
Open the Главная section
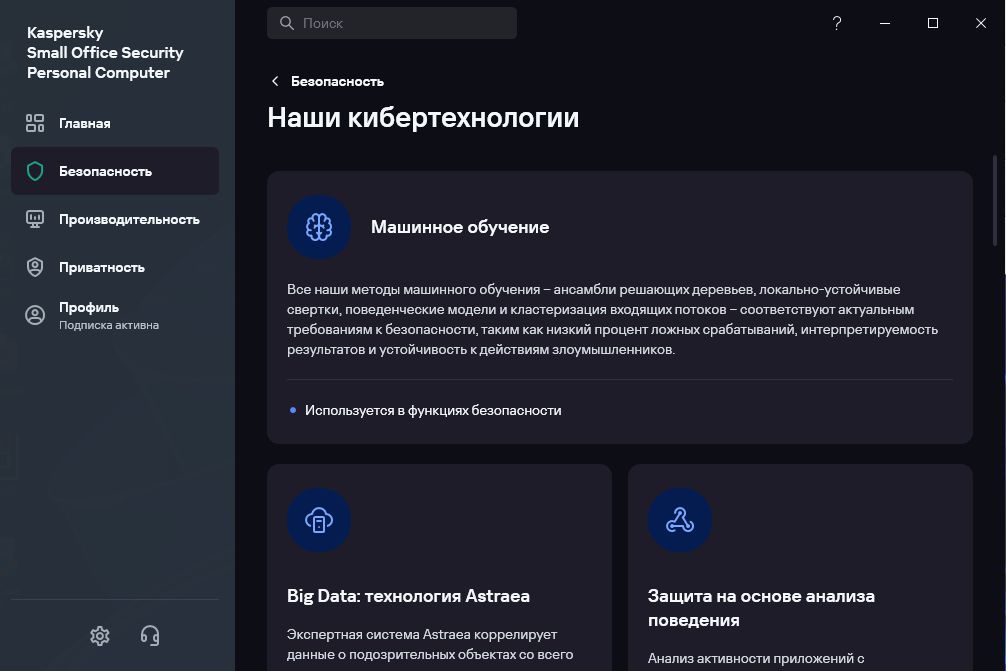114,123
